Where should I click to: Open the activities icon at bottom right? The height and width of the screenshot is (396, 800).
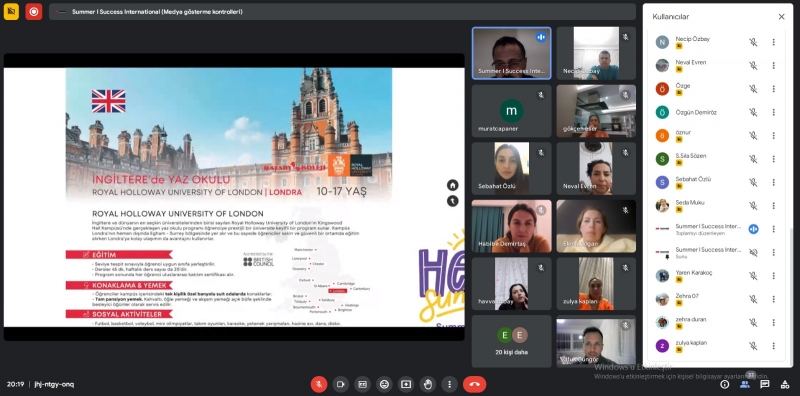point(785,384)
